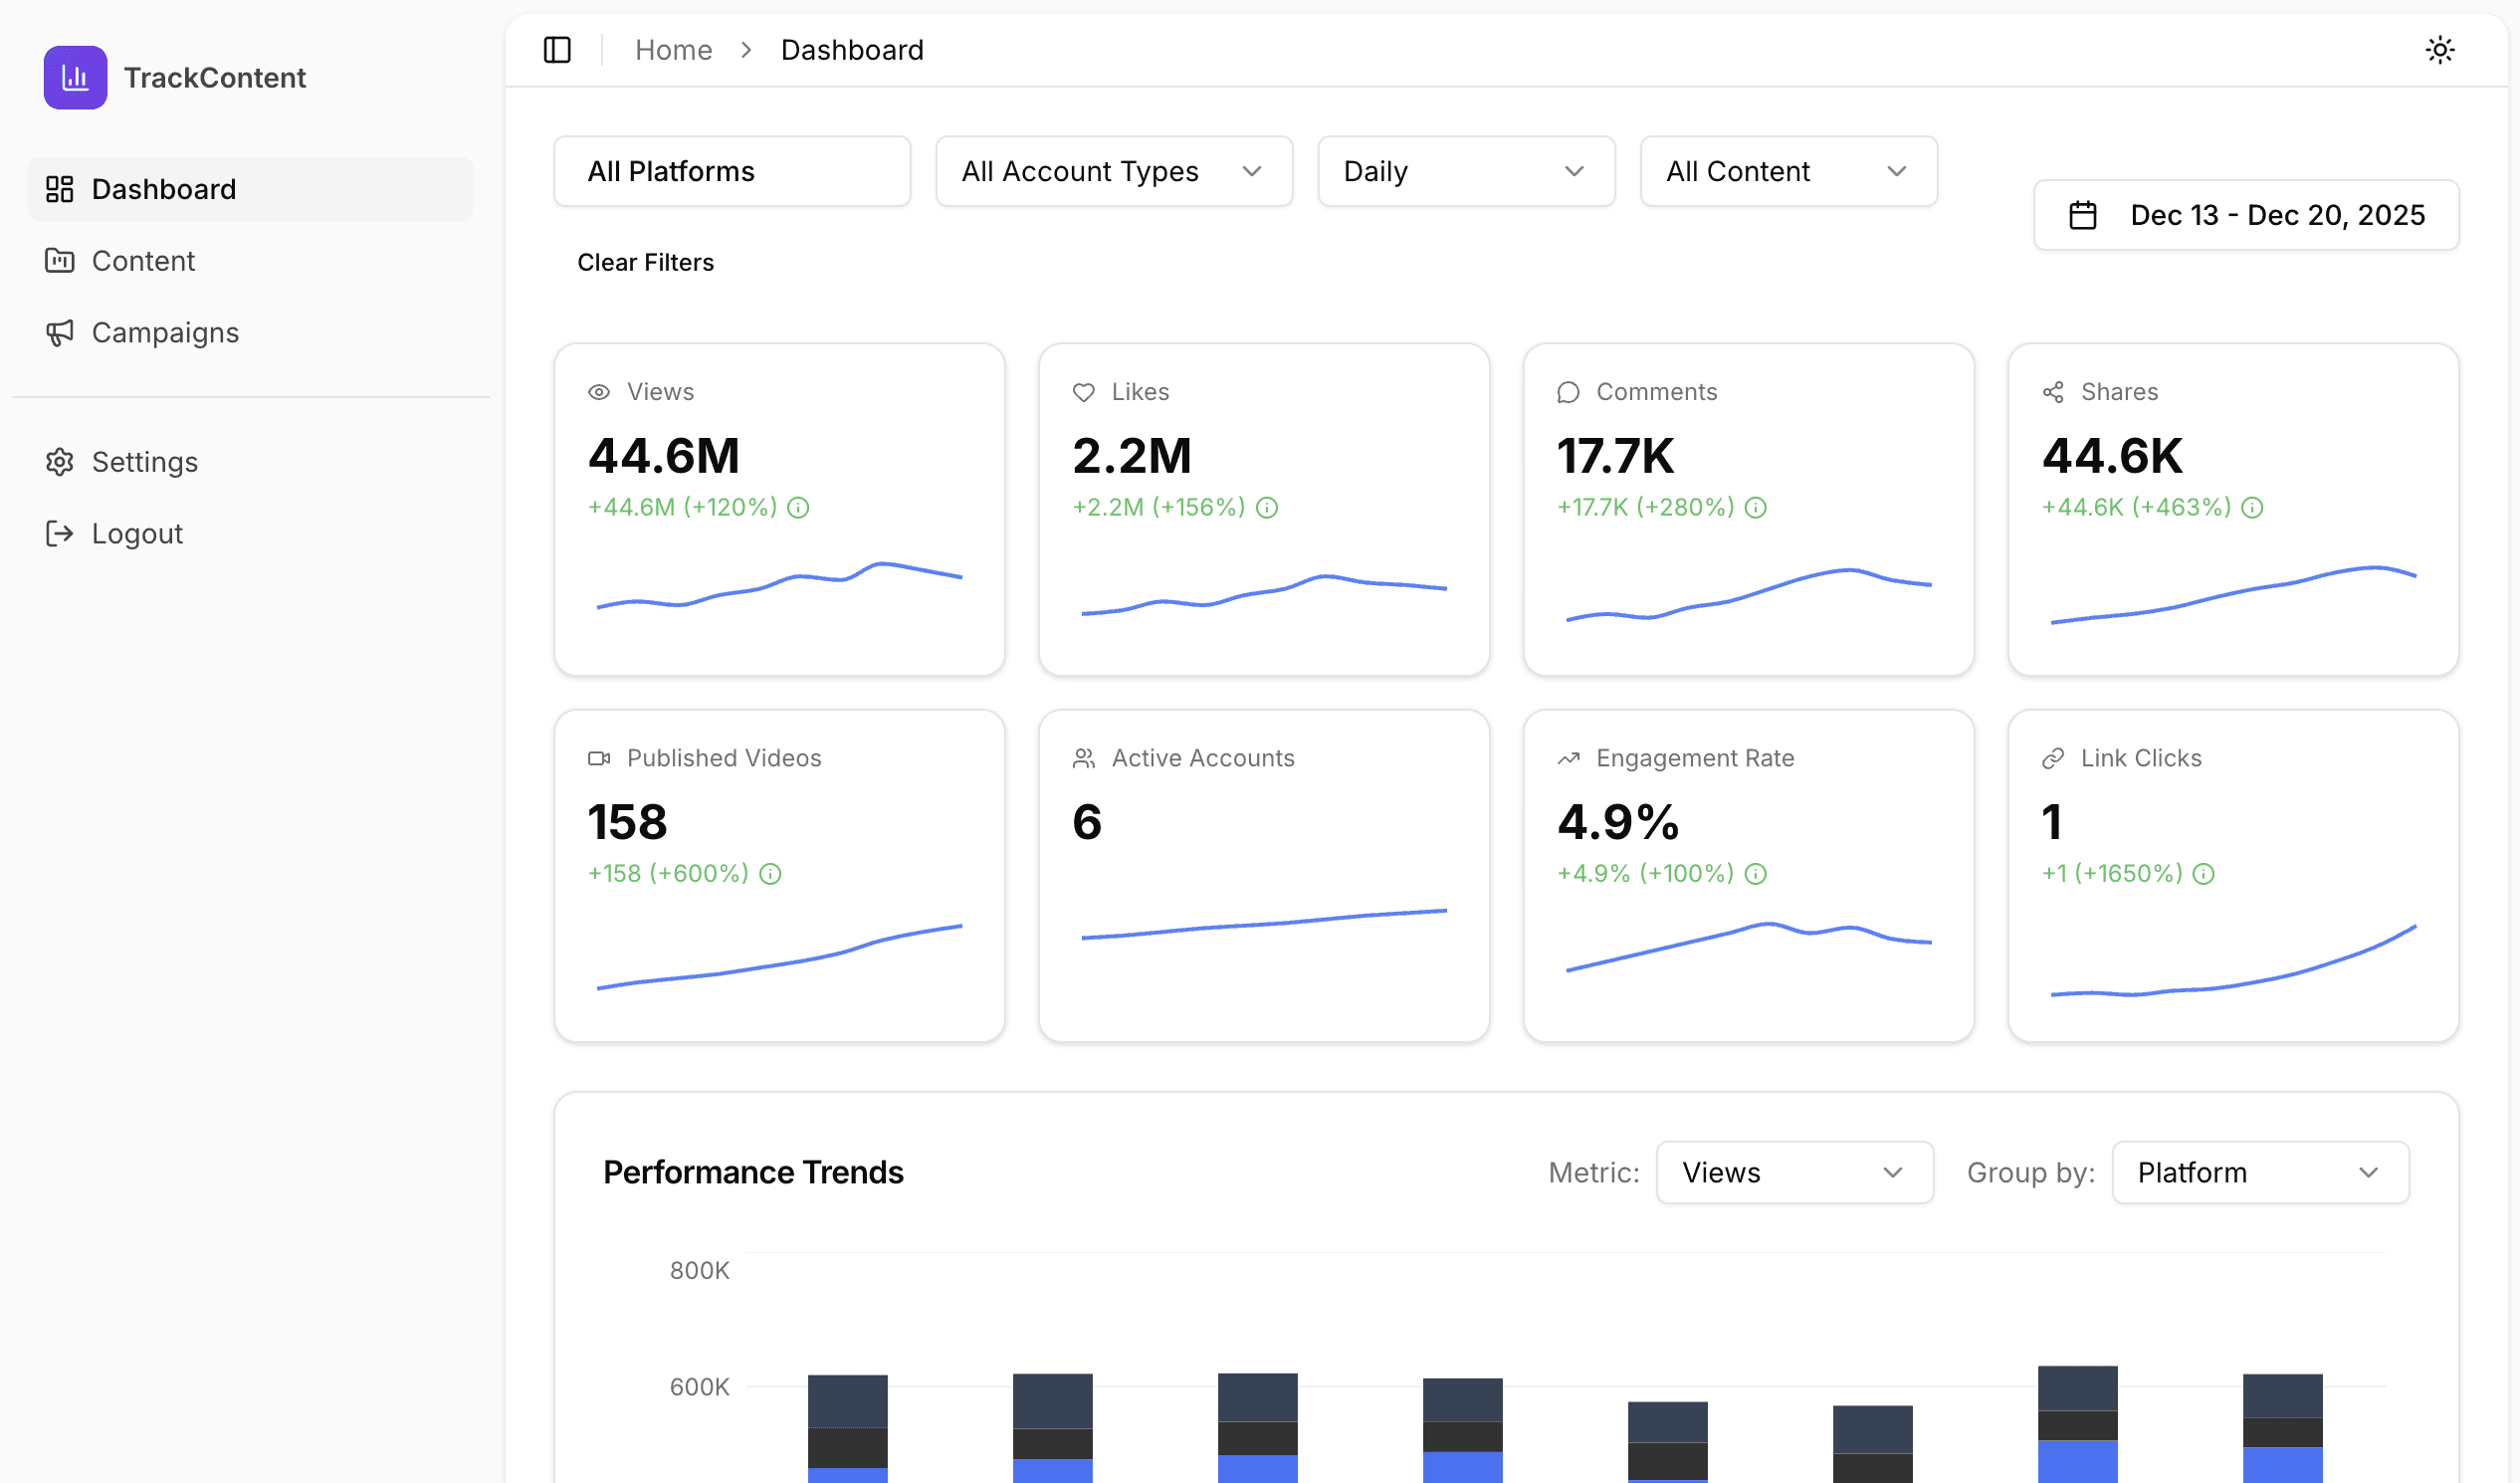Switch to light/dark theme via sun icon

click(x=2440, y=49)
